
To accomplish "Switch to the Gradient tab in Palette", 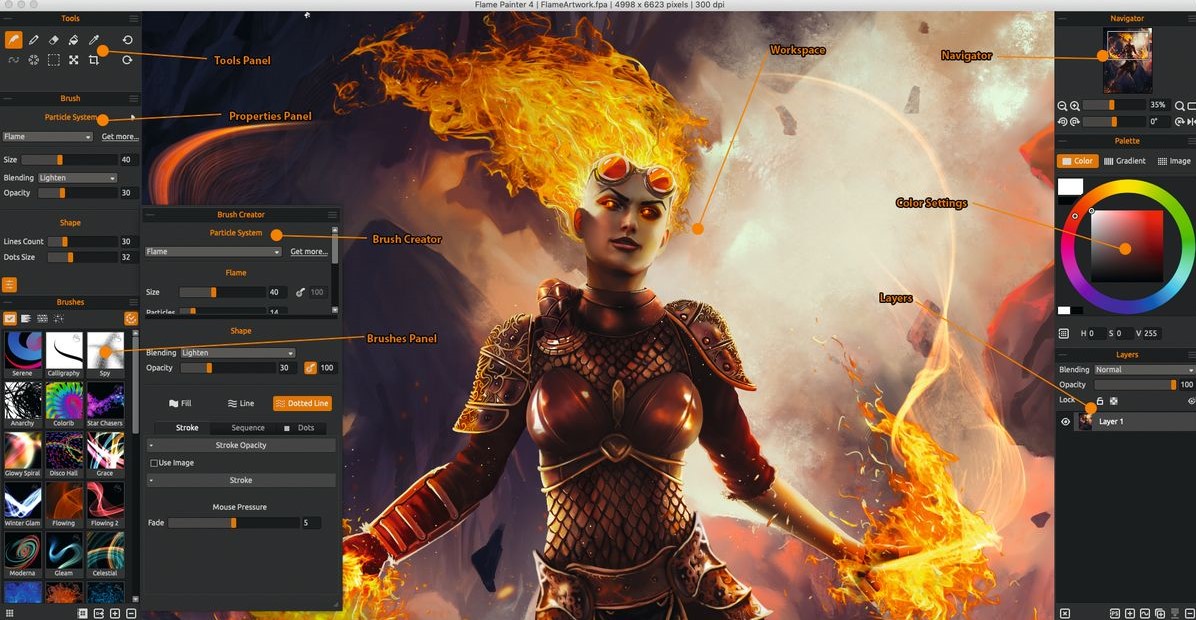I will pos(1126,160).
